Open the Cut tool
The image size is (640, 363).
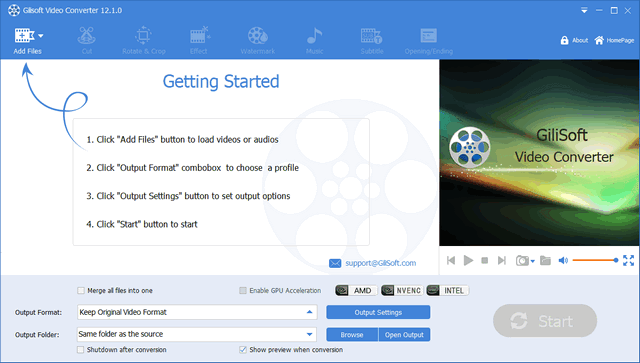[87, 41]
